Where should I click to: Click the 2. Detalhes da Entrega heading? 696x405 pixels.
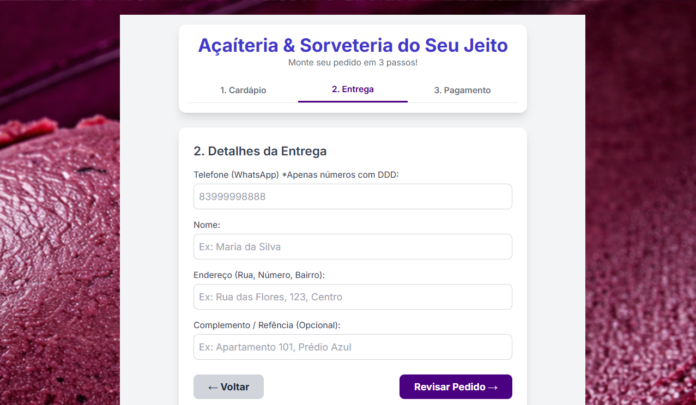click(x=260, y=151)
